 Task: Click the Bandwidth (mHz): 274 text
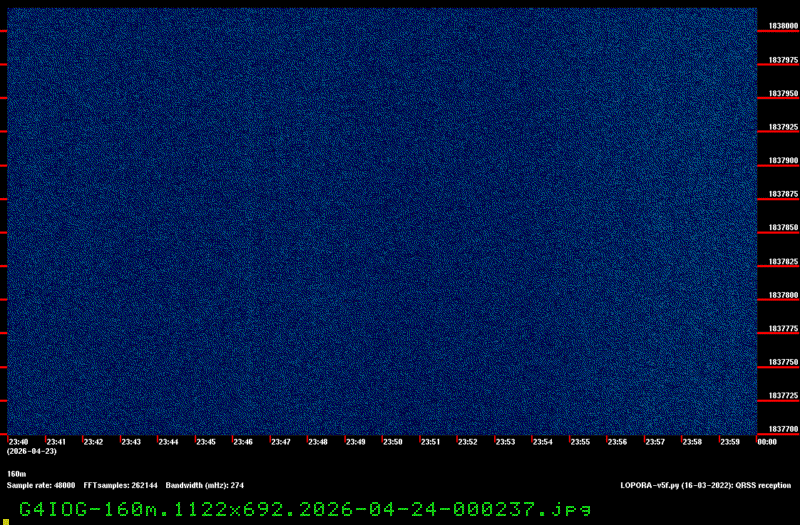coord(205,485)
